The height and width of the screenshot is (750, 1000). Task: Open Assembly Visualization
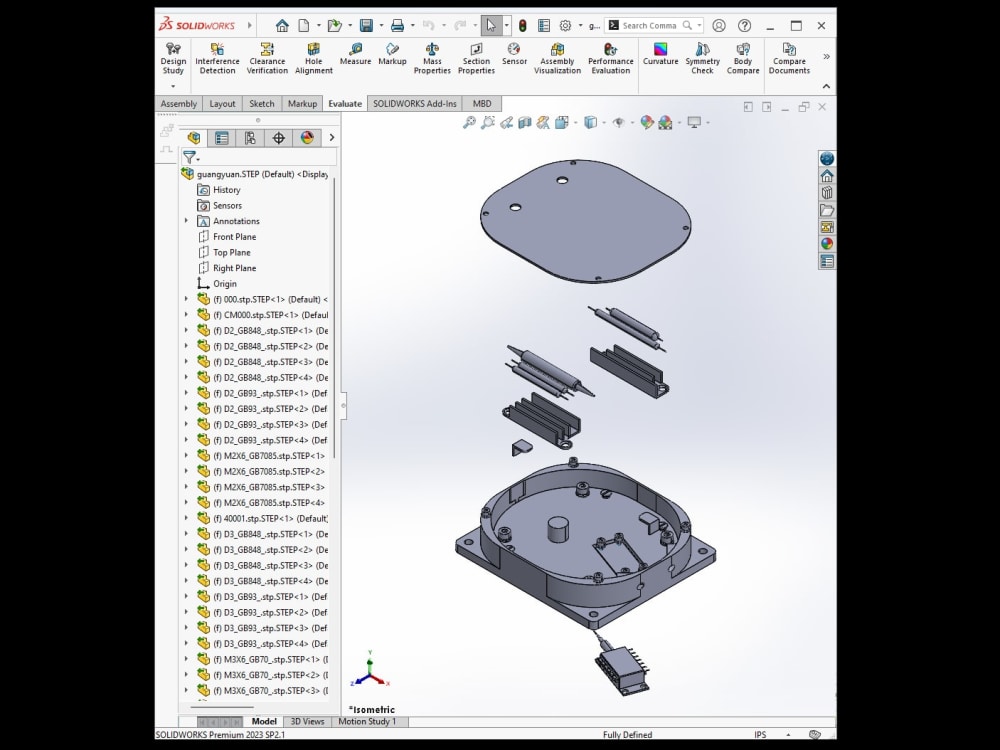pyautogui.click(x=557, y=59)
